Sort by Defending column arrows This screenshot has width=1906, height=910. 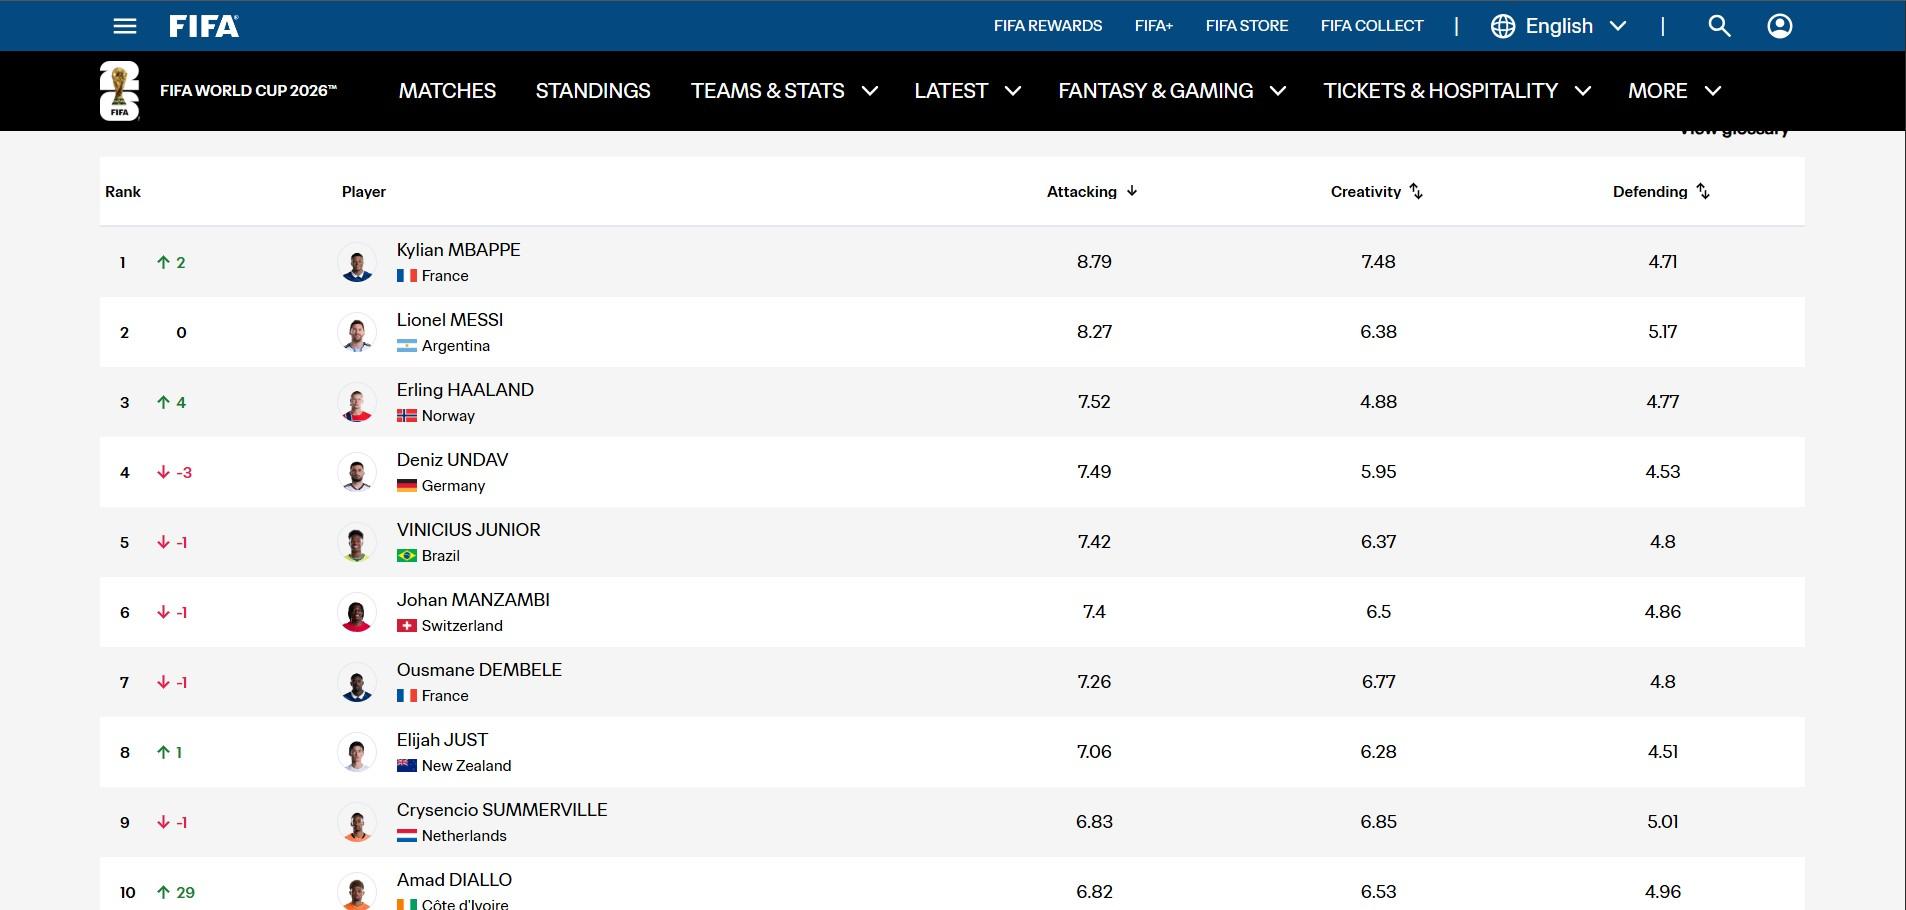click(x=1702, y=191)
